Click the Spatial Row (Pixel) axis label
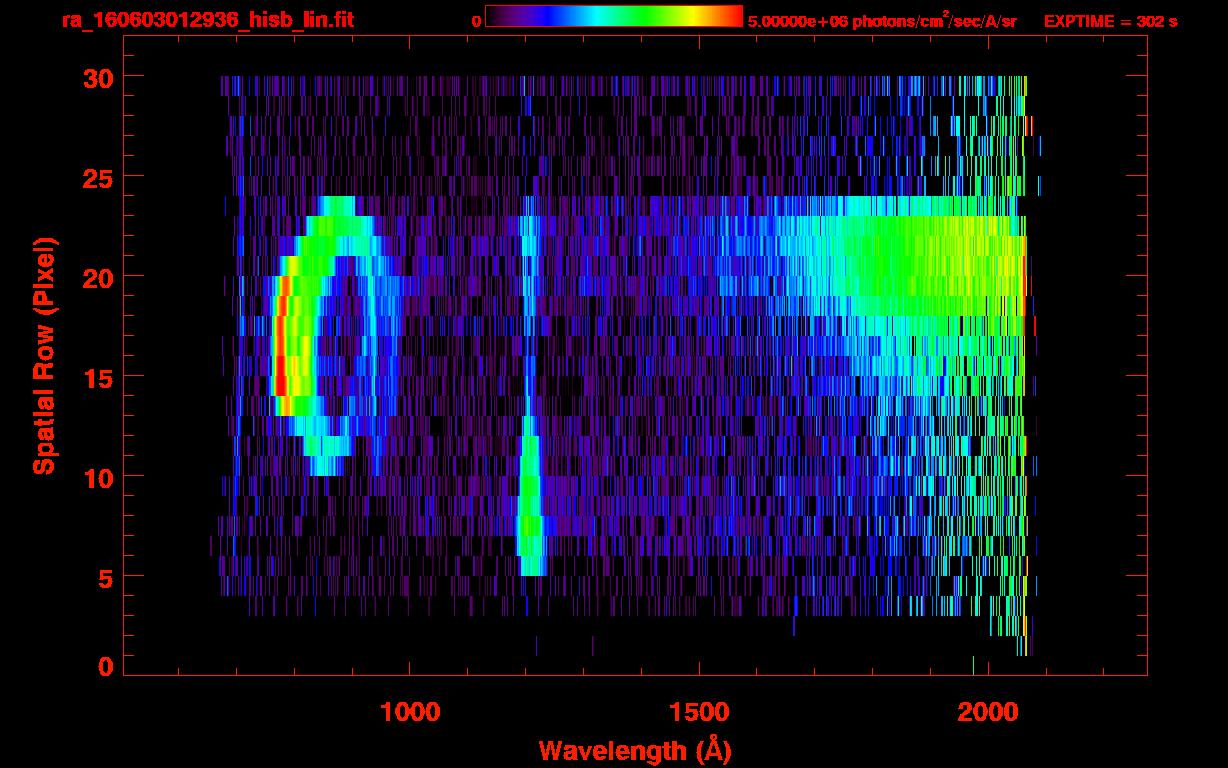Screen dimensions: 1228x768 [x=44, y=356]
